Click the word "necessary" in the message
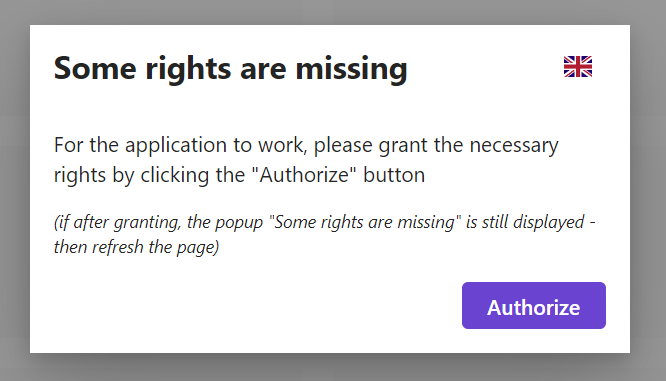The height and width of the screenshot is (381, 666). (514, 147)
